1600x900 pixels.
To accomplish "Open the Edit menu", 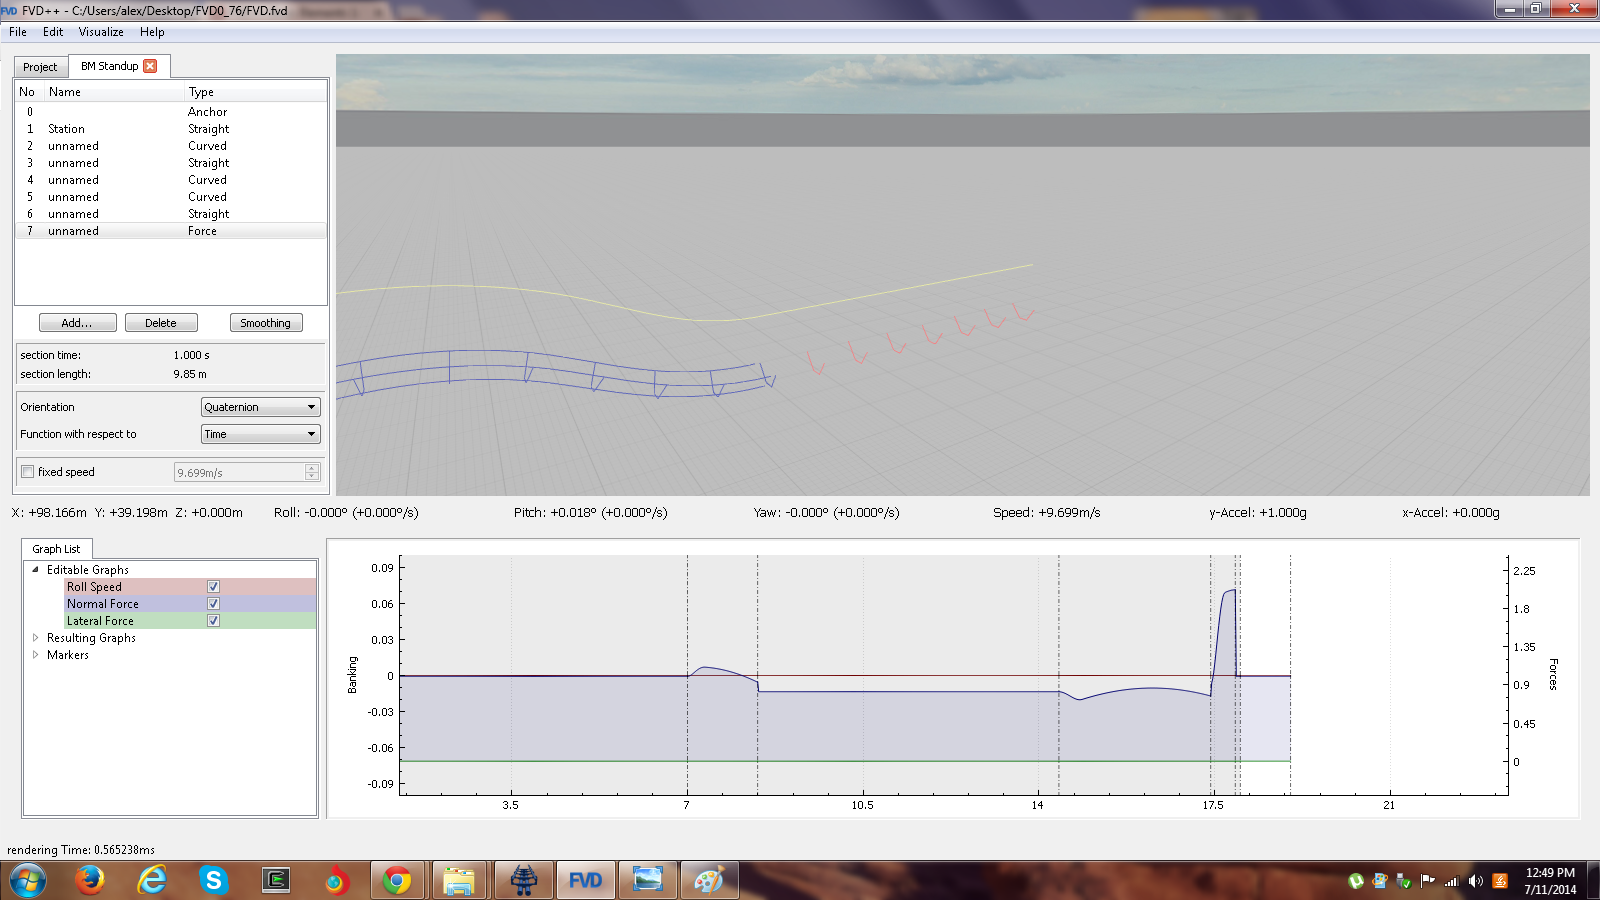I will (53, 32).
